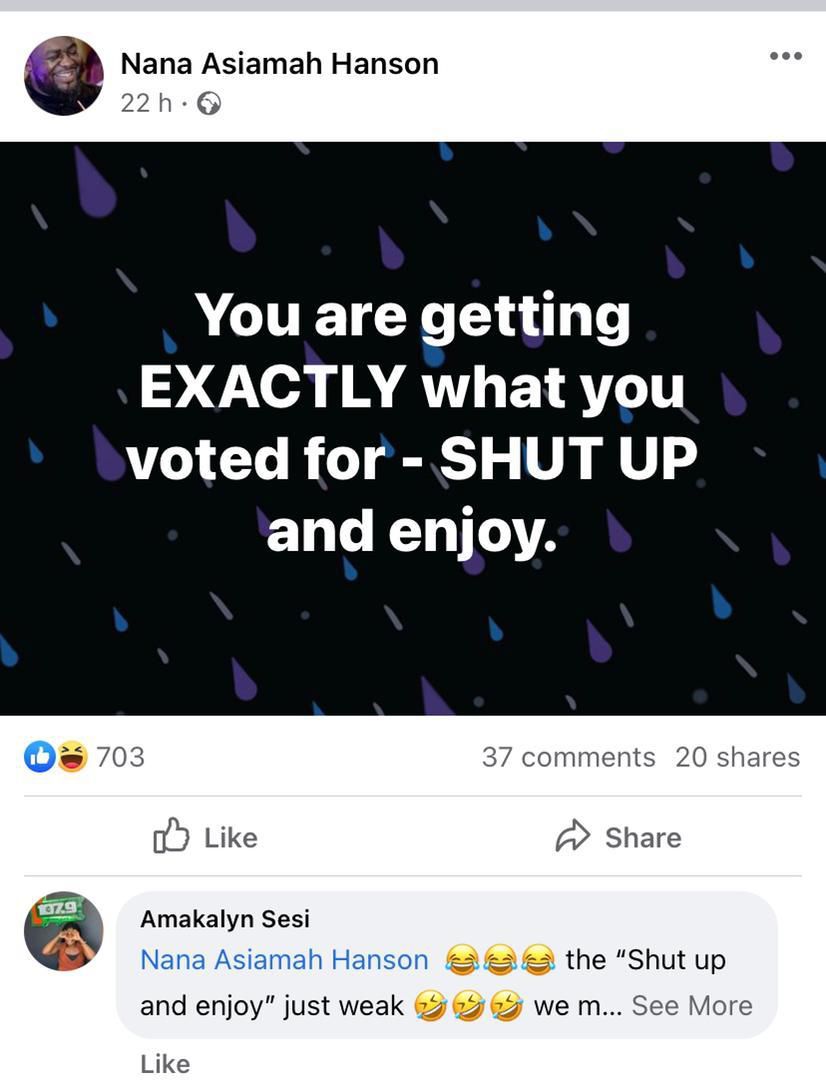View the 20 shares list
This screenshot has height=1080, width=826.
click(737, 757)
